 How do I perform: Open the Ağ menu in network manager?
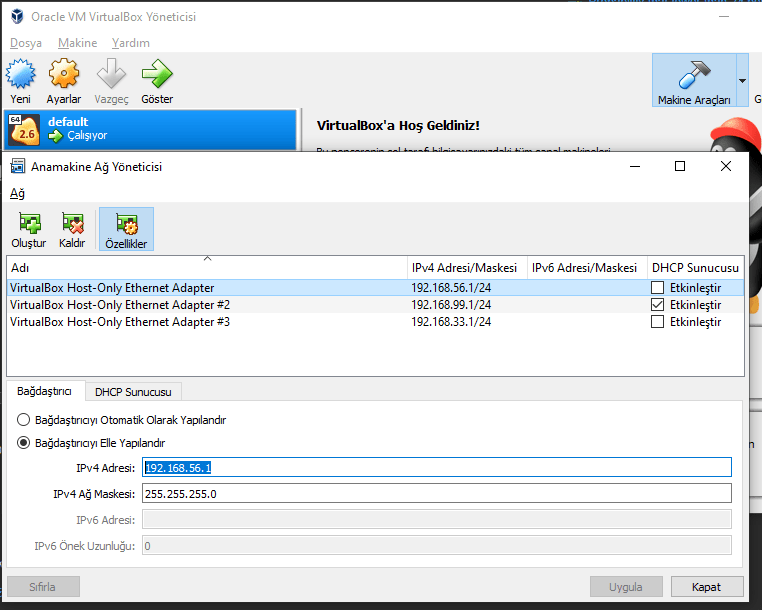[17, 193]
